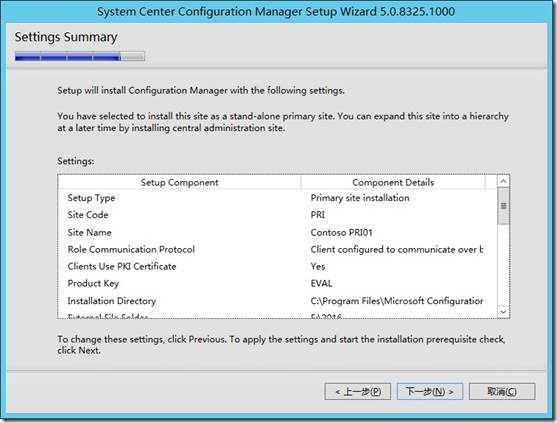Click the settings list scroll up arrow

pyautogui.click(x=503, y=181)
